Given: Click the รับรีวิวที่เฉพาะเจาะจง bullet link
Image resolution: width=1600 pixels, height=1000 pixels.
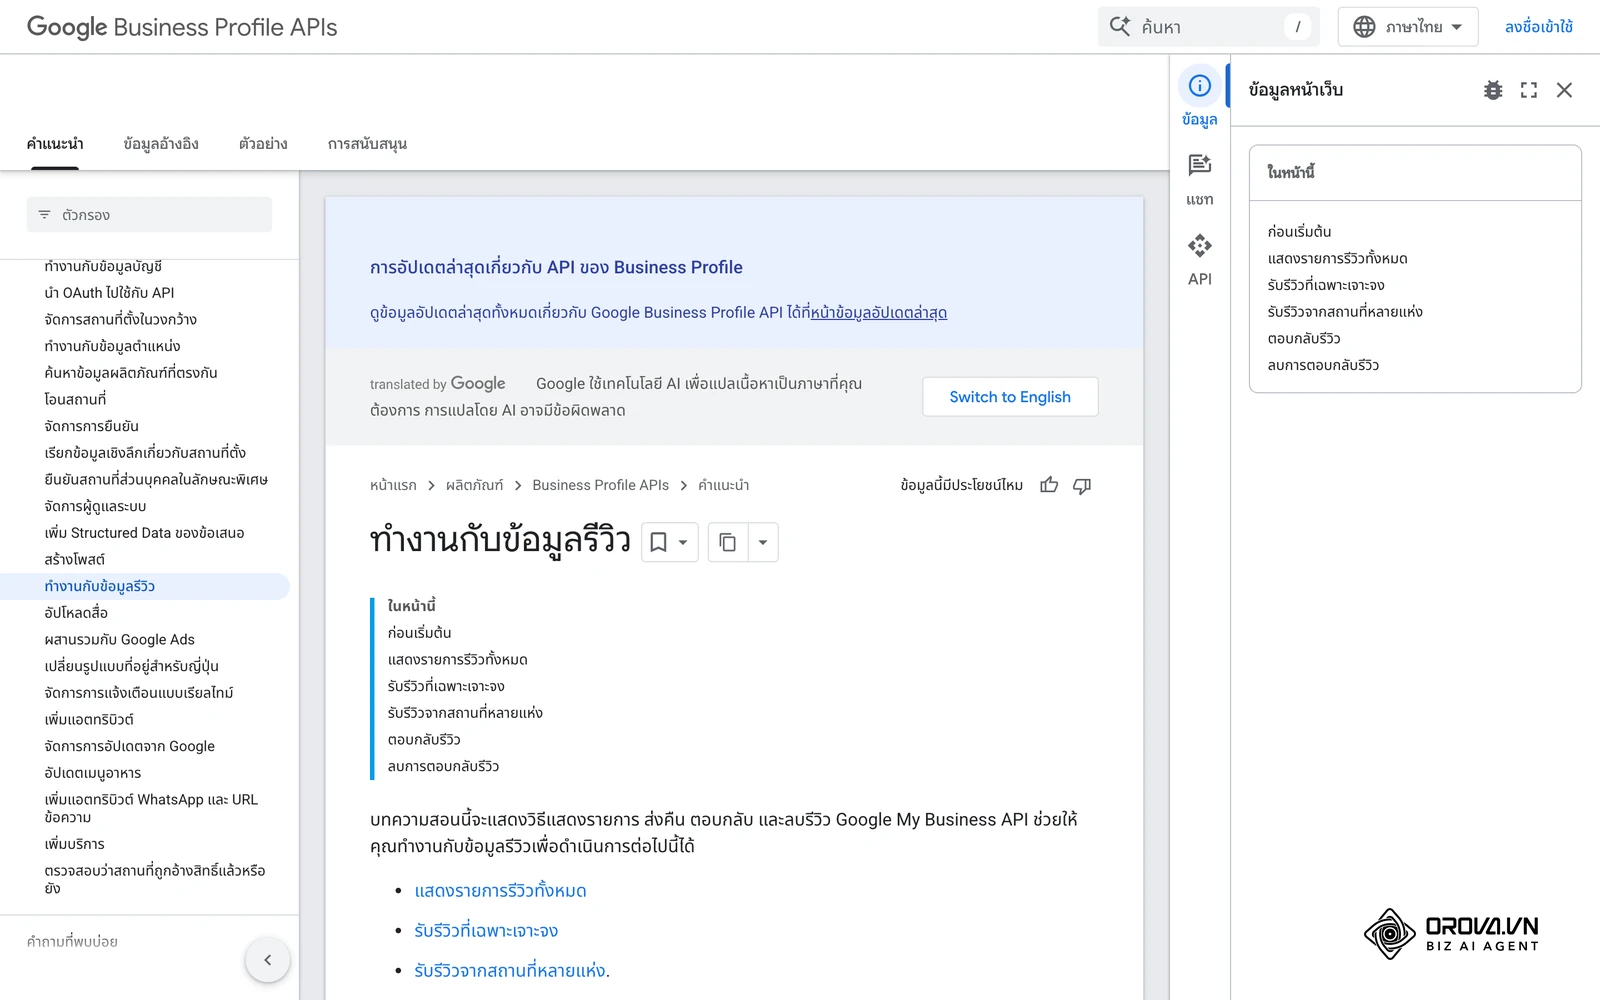Looking at the screenshot, I should [486, 931].
